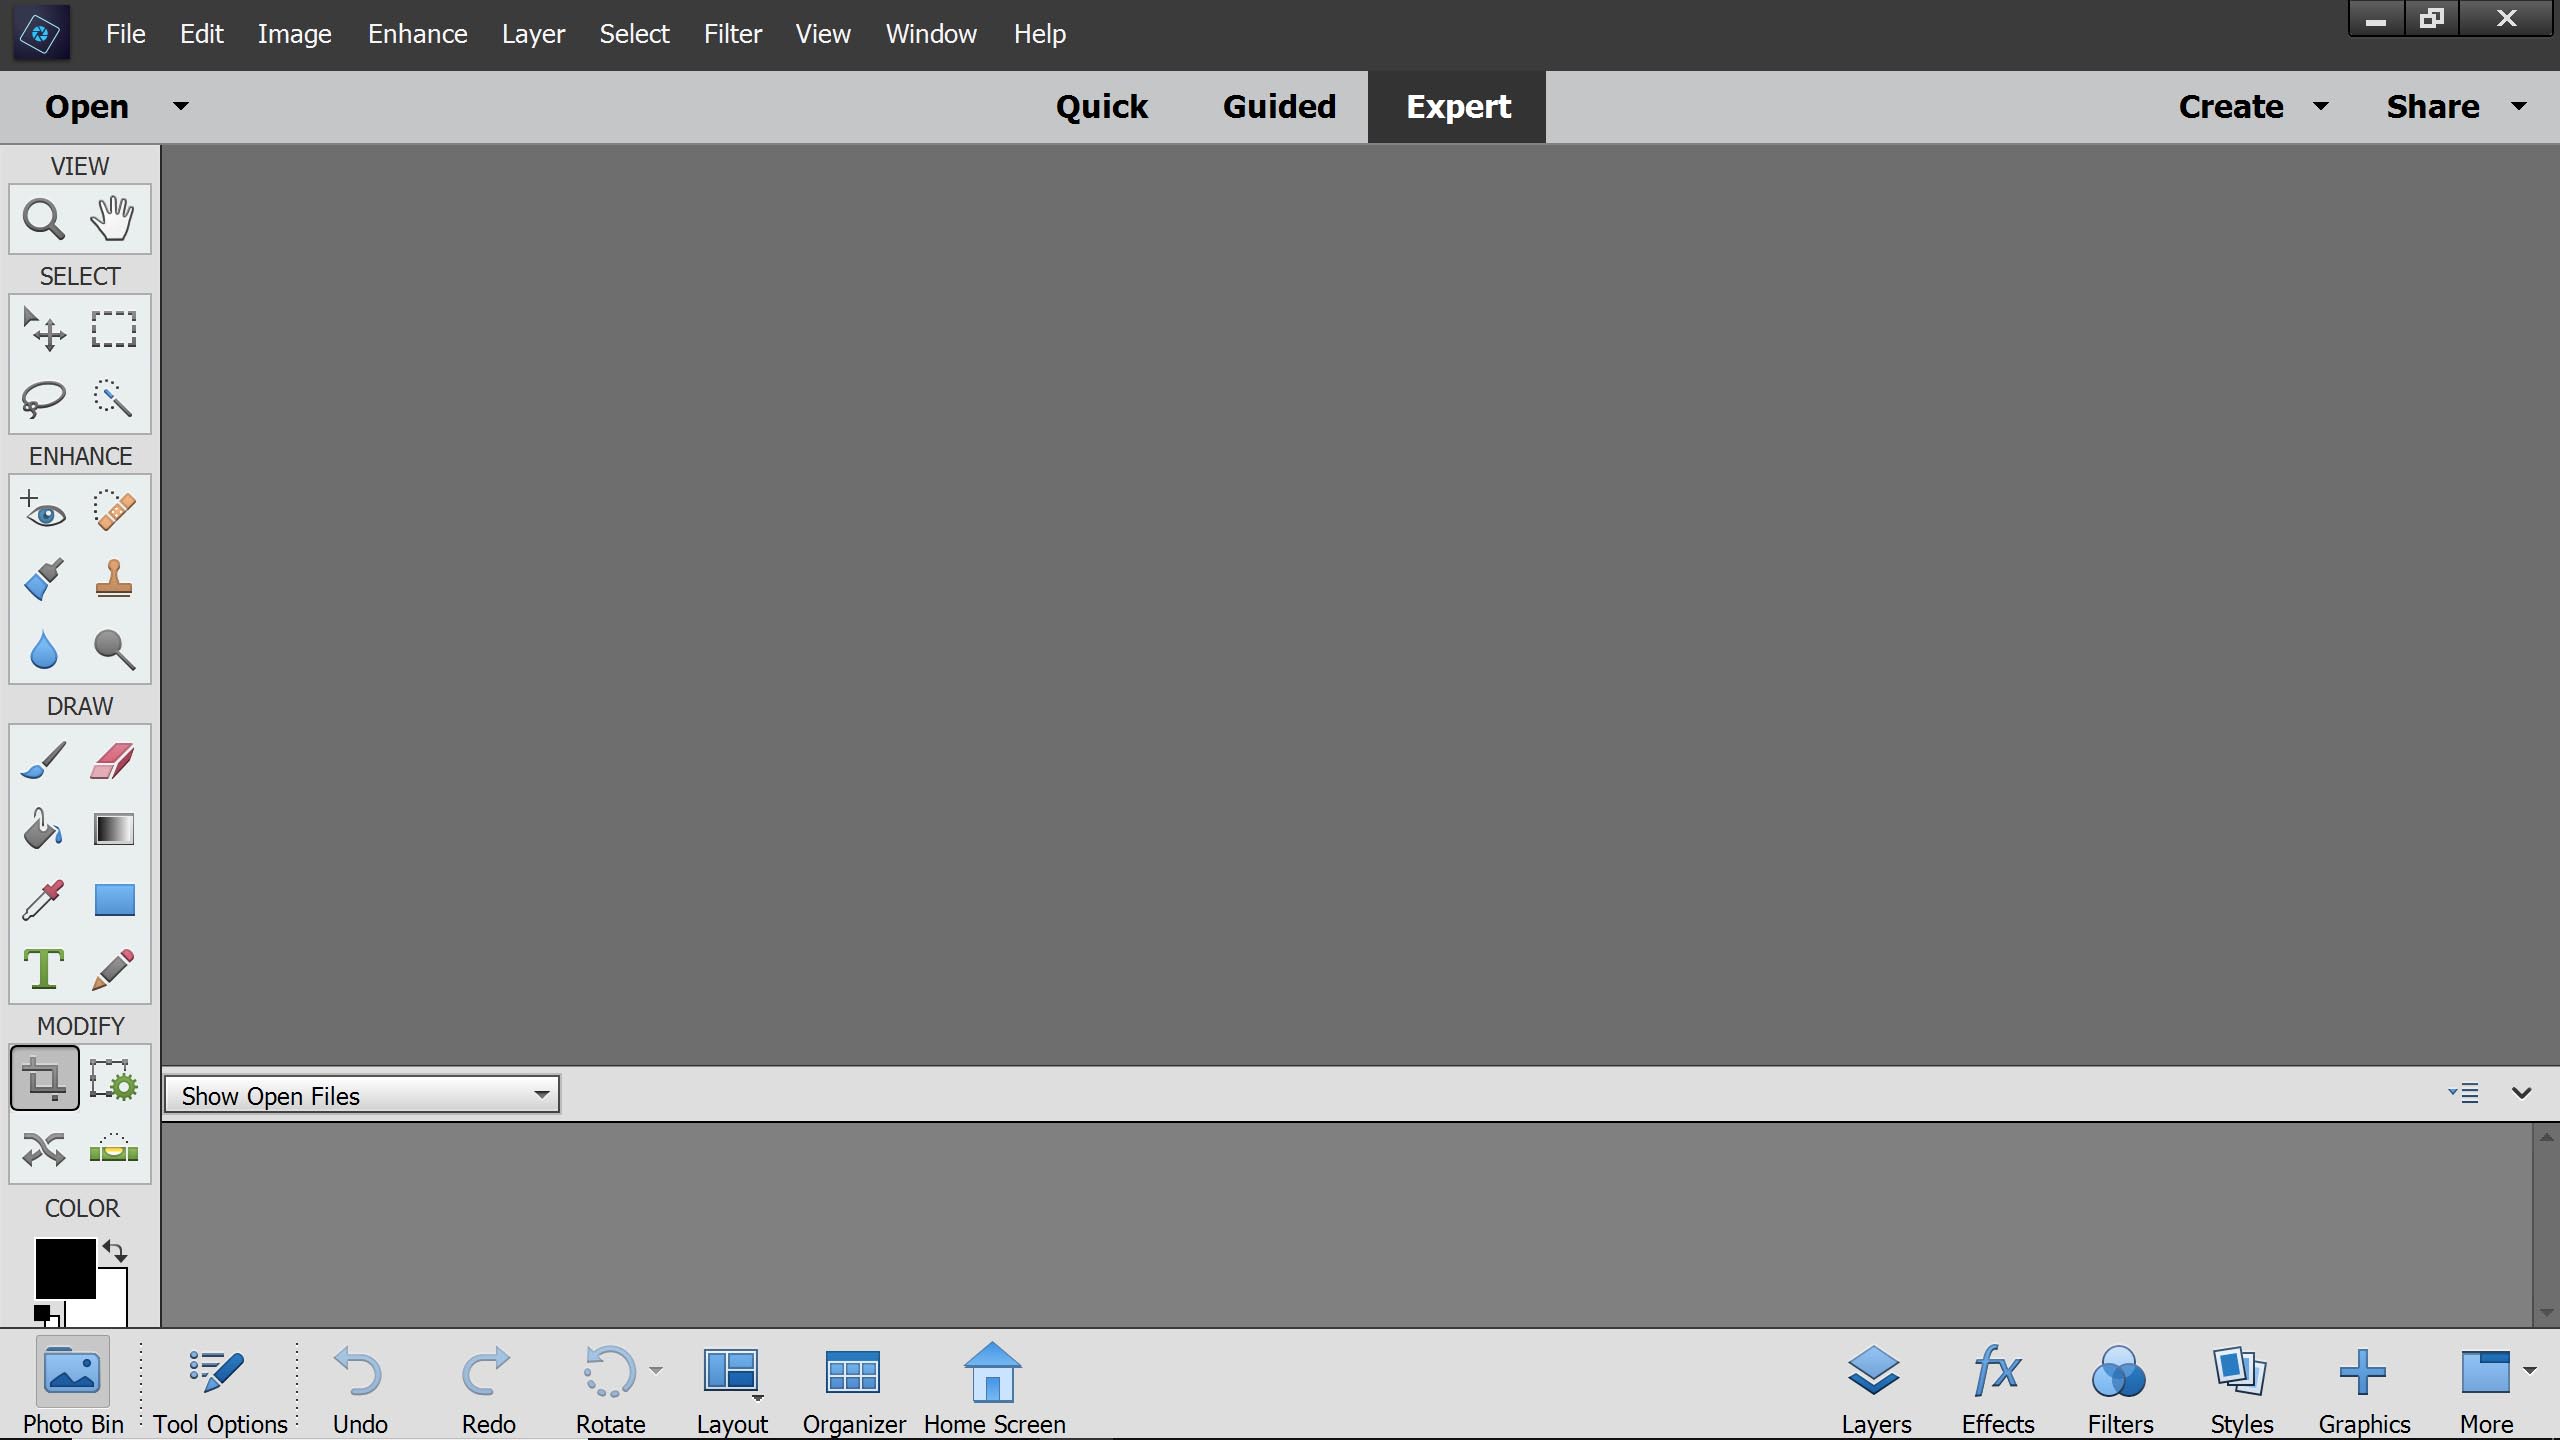Toggle the Layers panel
This screenshot has width=2560, height=1440.
point(1875,1388)
